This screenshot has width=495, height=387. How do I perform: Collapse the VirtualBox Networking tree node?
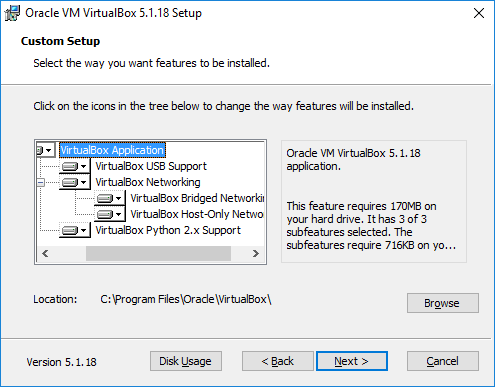point(40,182)
